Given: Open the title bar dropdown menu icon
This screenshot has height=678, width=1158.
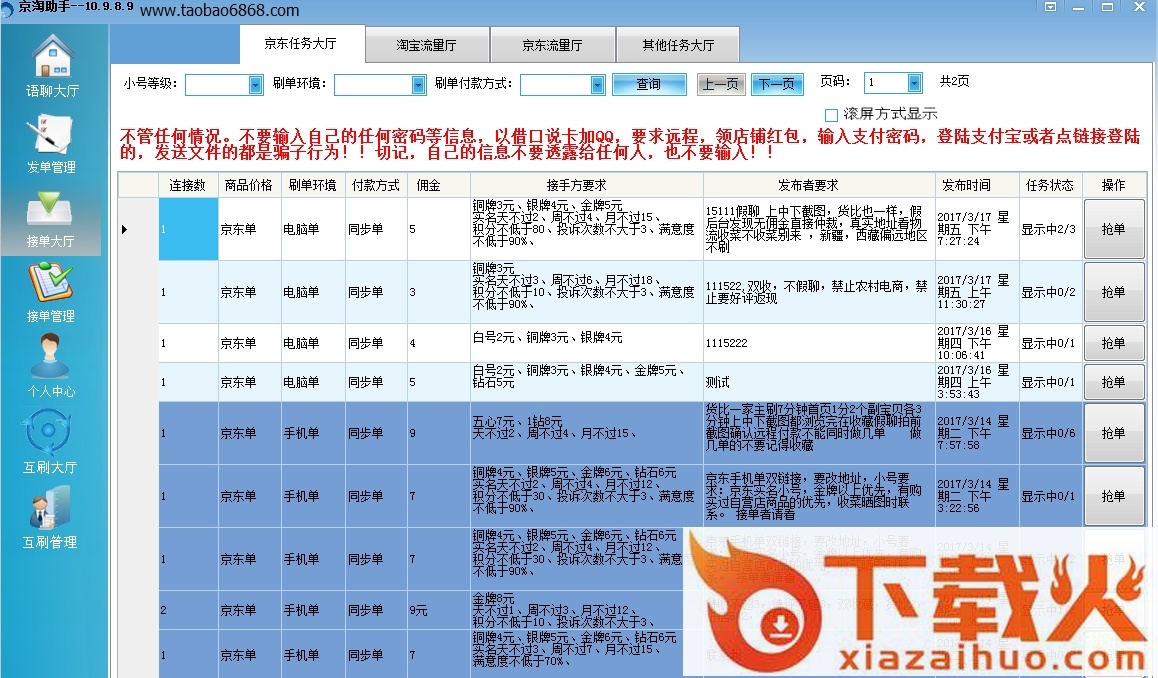Looking at the screenshot, I should pos(1050,7).
